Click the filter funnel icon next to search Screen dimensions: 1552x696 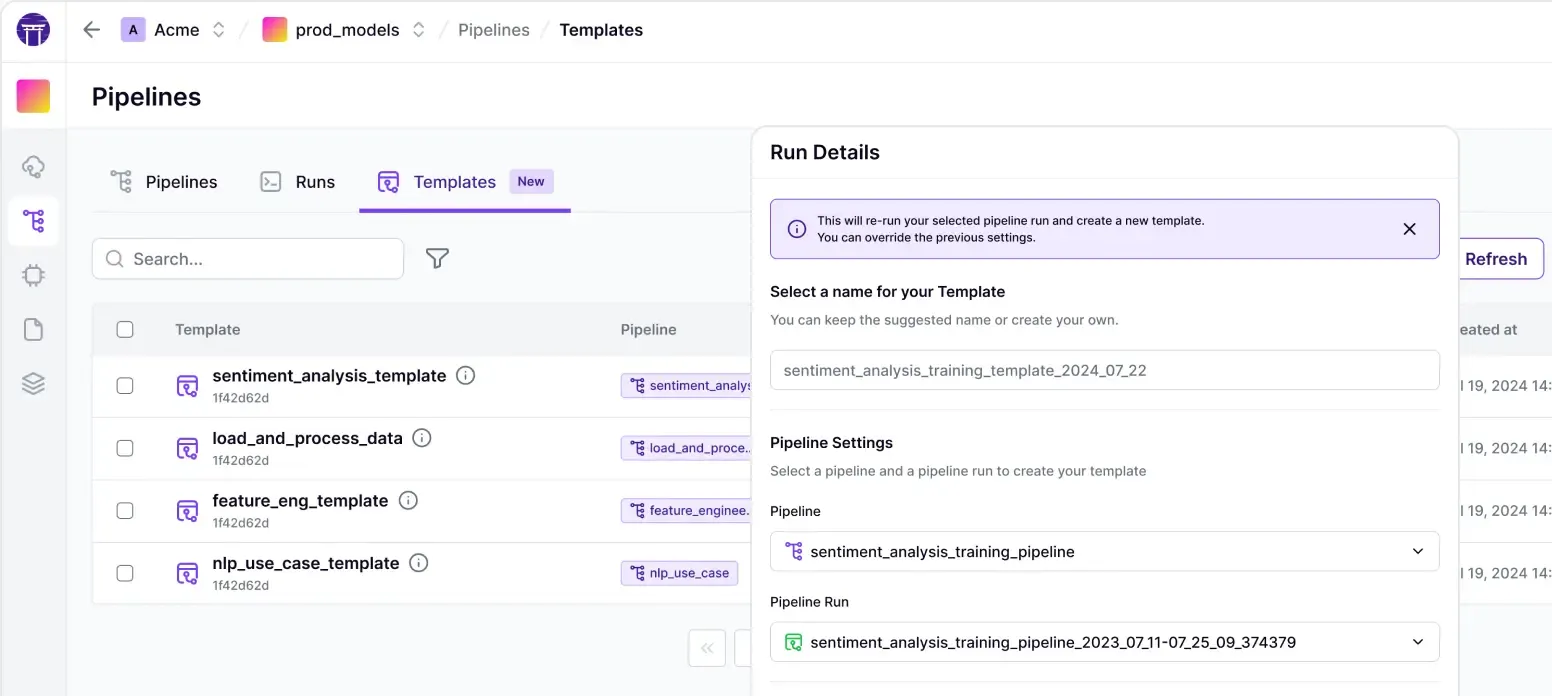(437, 259)
